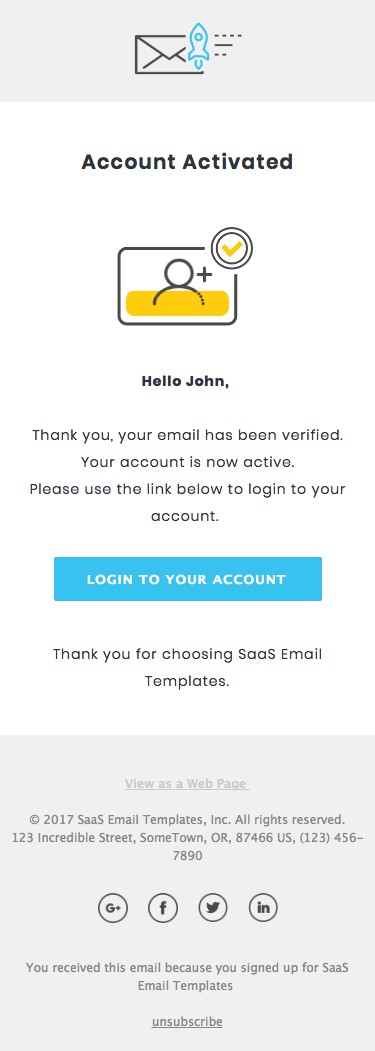The width and height of the screenshot is (375, 1051).
Task: Click 'Thank you for choosing SaaS Email' text
Action: [x=188, y=654]
